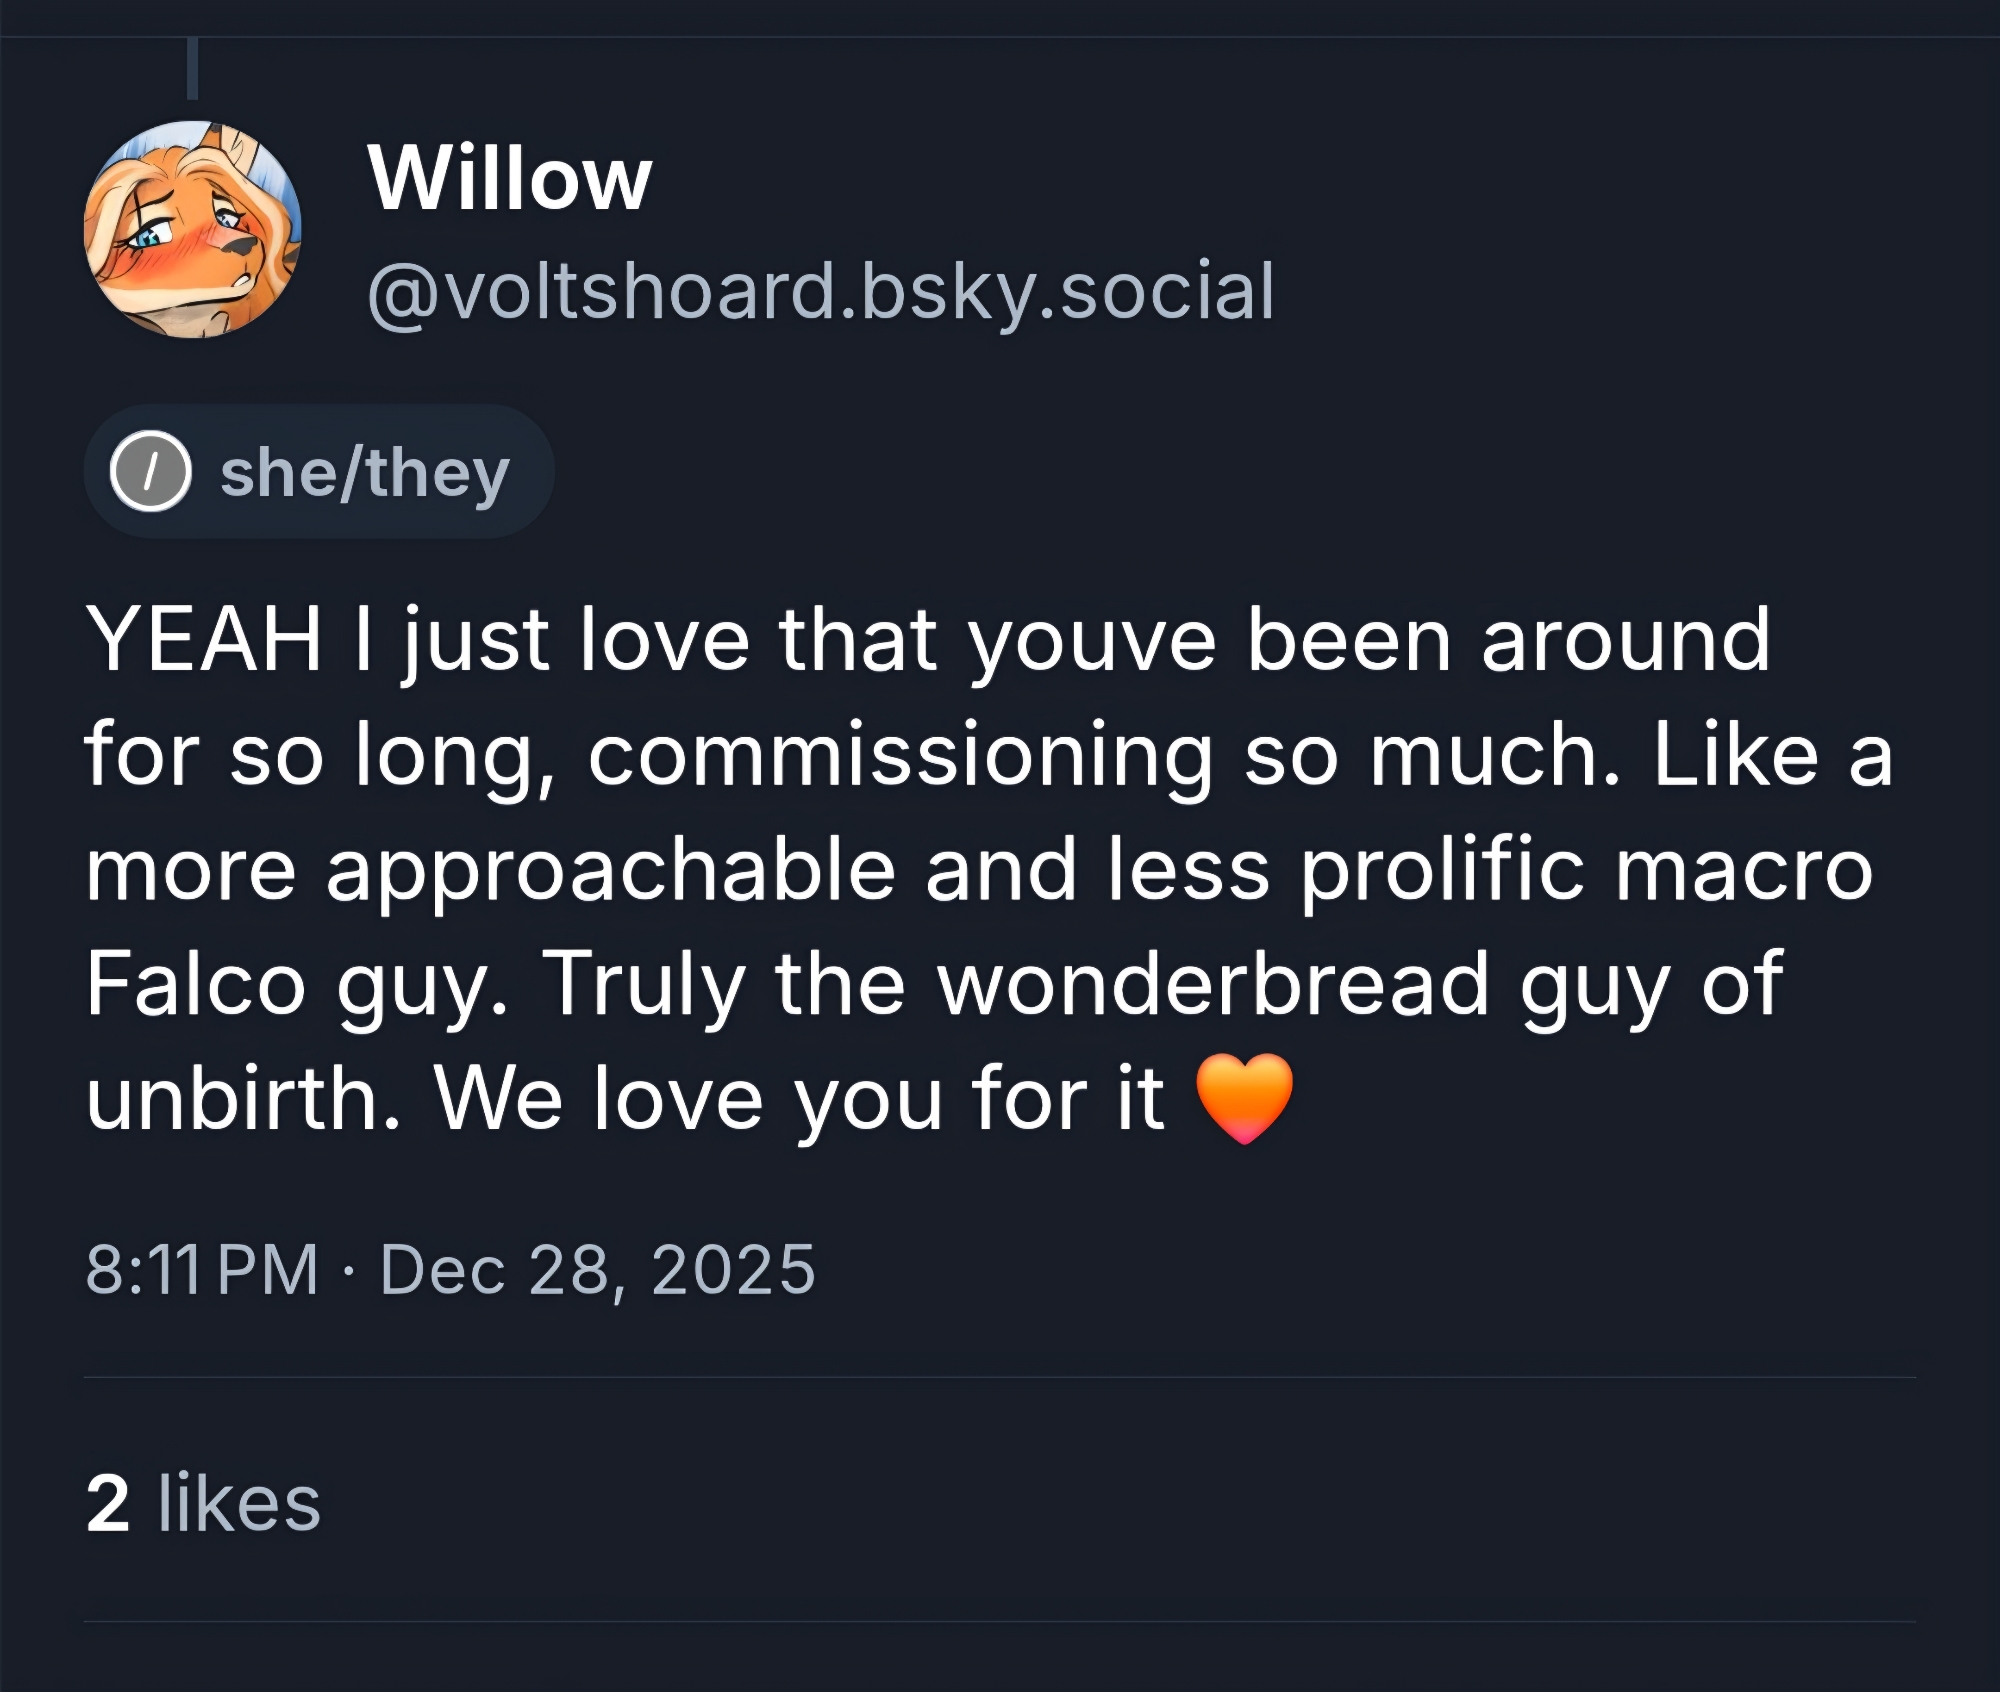Click the round labeler icon beside she/they
Viewport: 2000px width, 1692px height.
pos(150,472)
